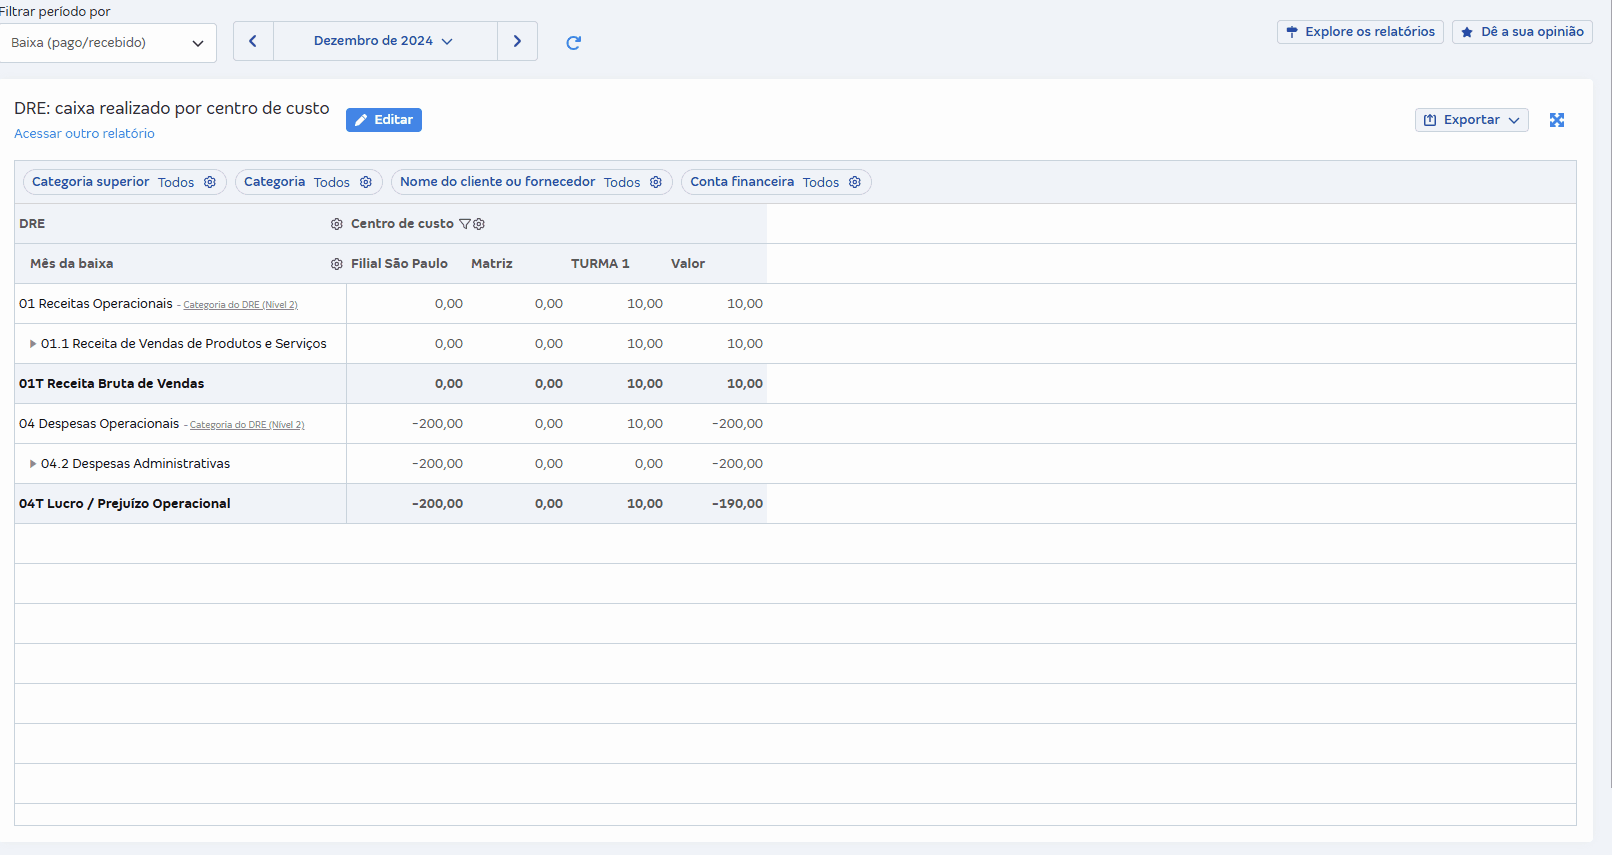Image resolution: width=1612 pixels, height=855 pixels.
Task: Click the fullscreen expand icon
Action: coord(1556,120)
